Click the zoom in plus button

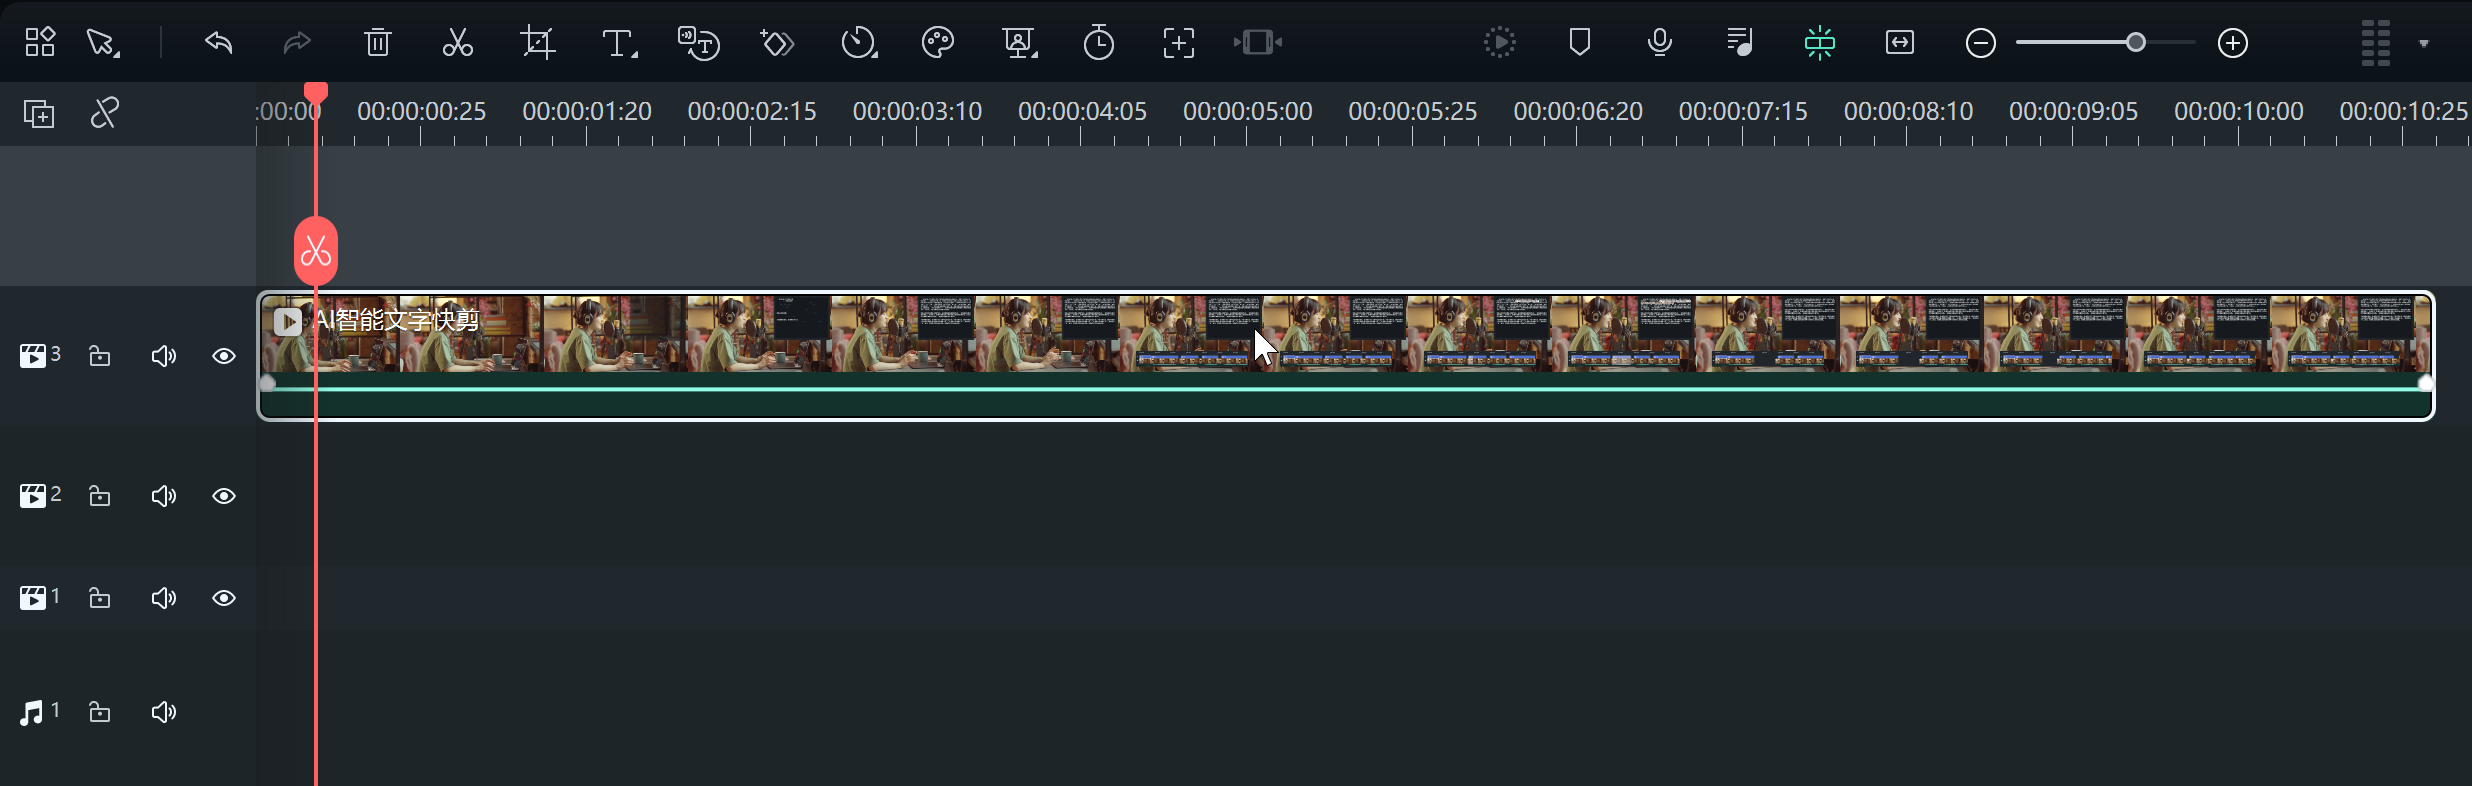[2232, 43]
